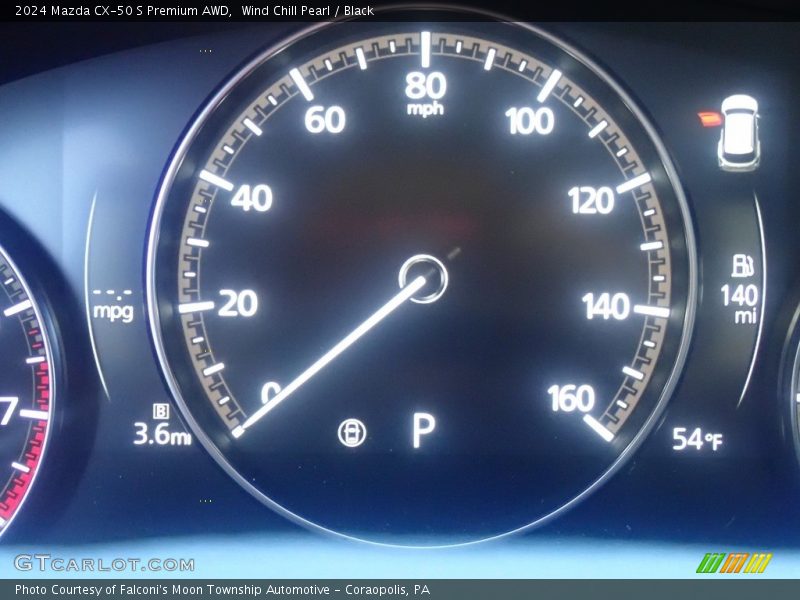Viewport: 800px width, 600px height.
Task: Click the 120 mark on speedometer
Action: [x=591, y=201]
